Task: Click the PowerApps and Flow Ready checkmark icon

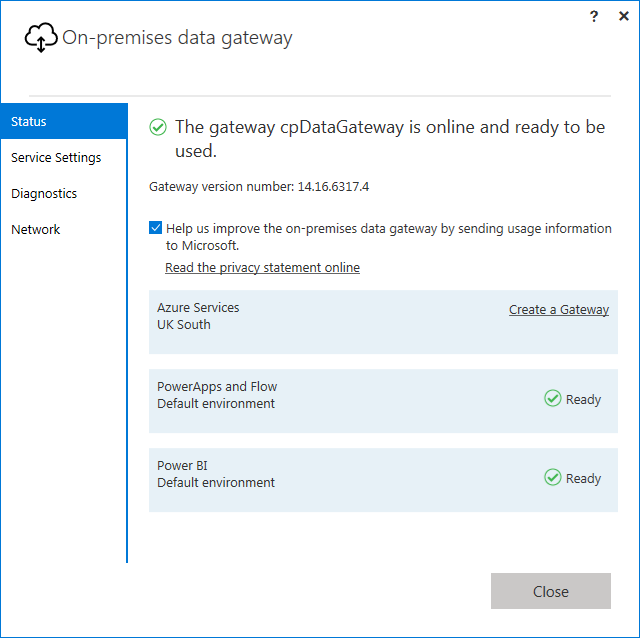Action: [x=552, y=399]
